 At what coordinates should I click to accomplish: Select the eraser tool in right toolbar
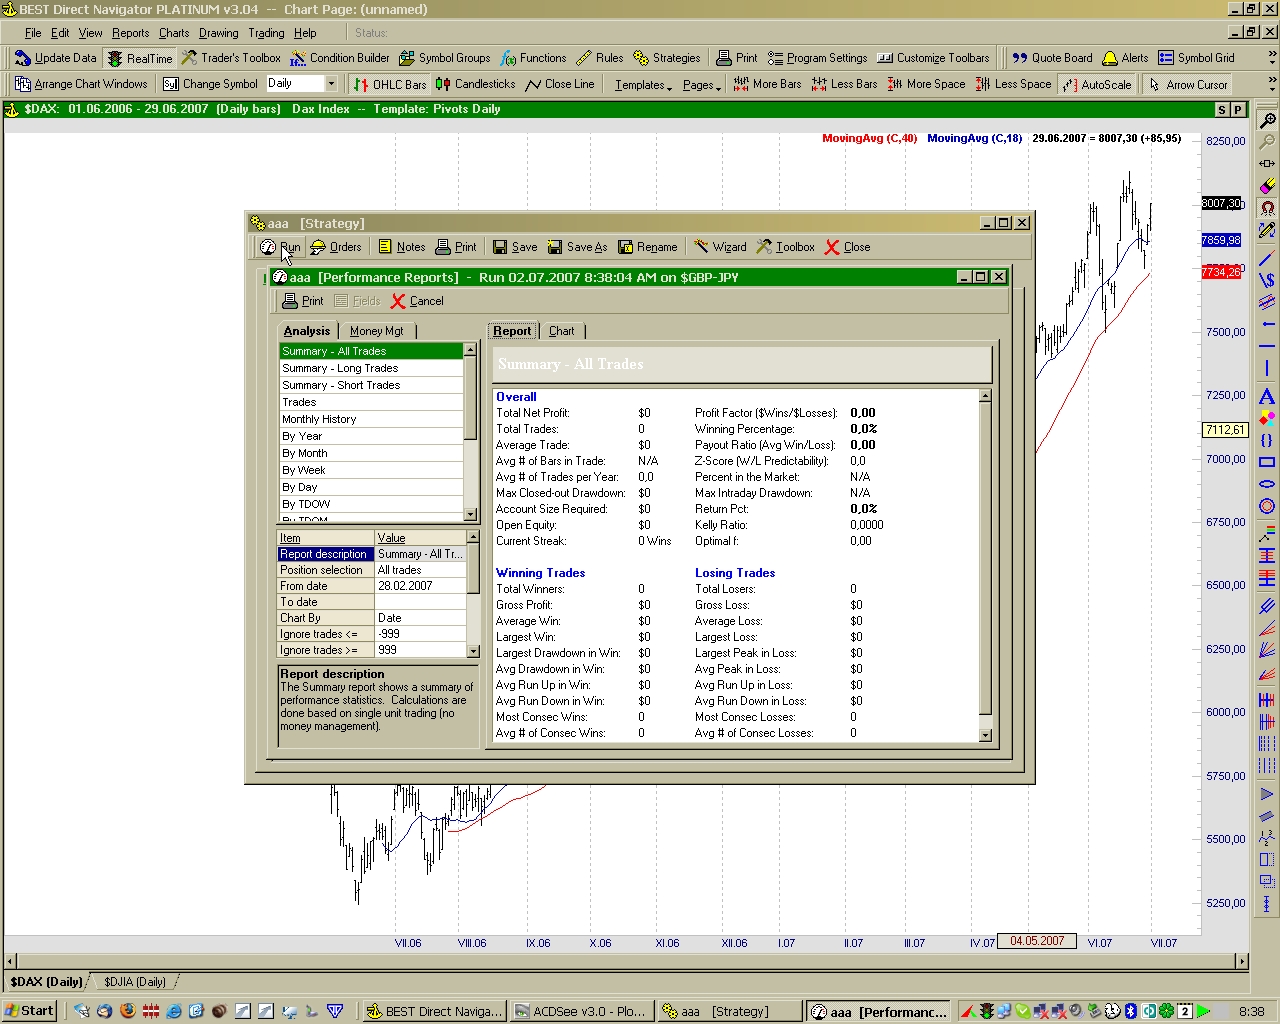[x=1267, y=185]
